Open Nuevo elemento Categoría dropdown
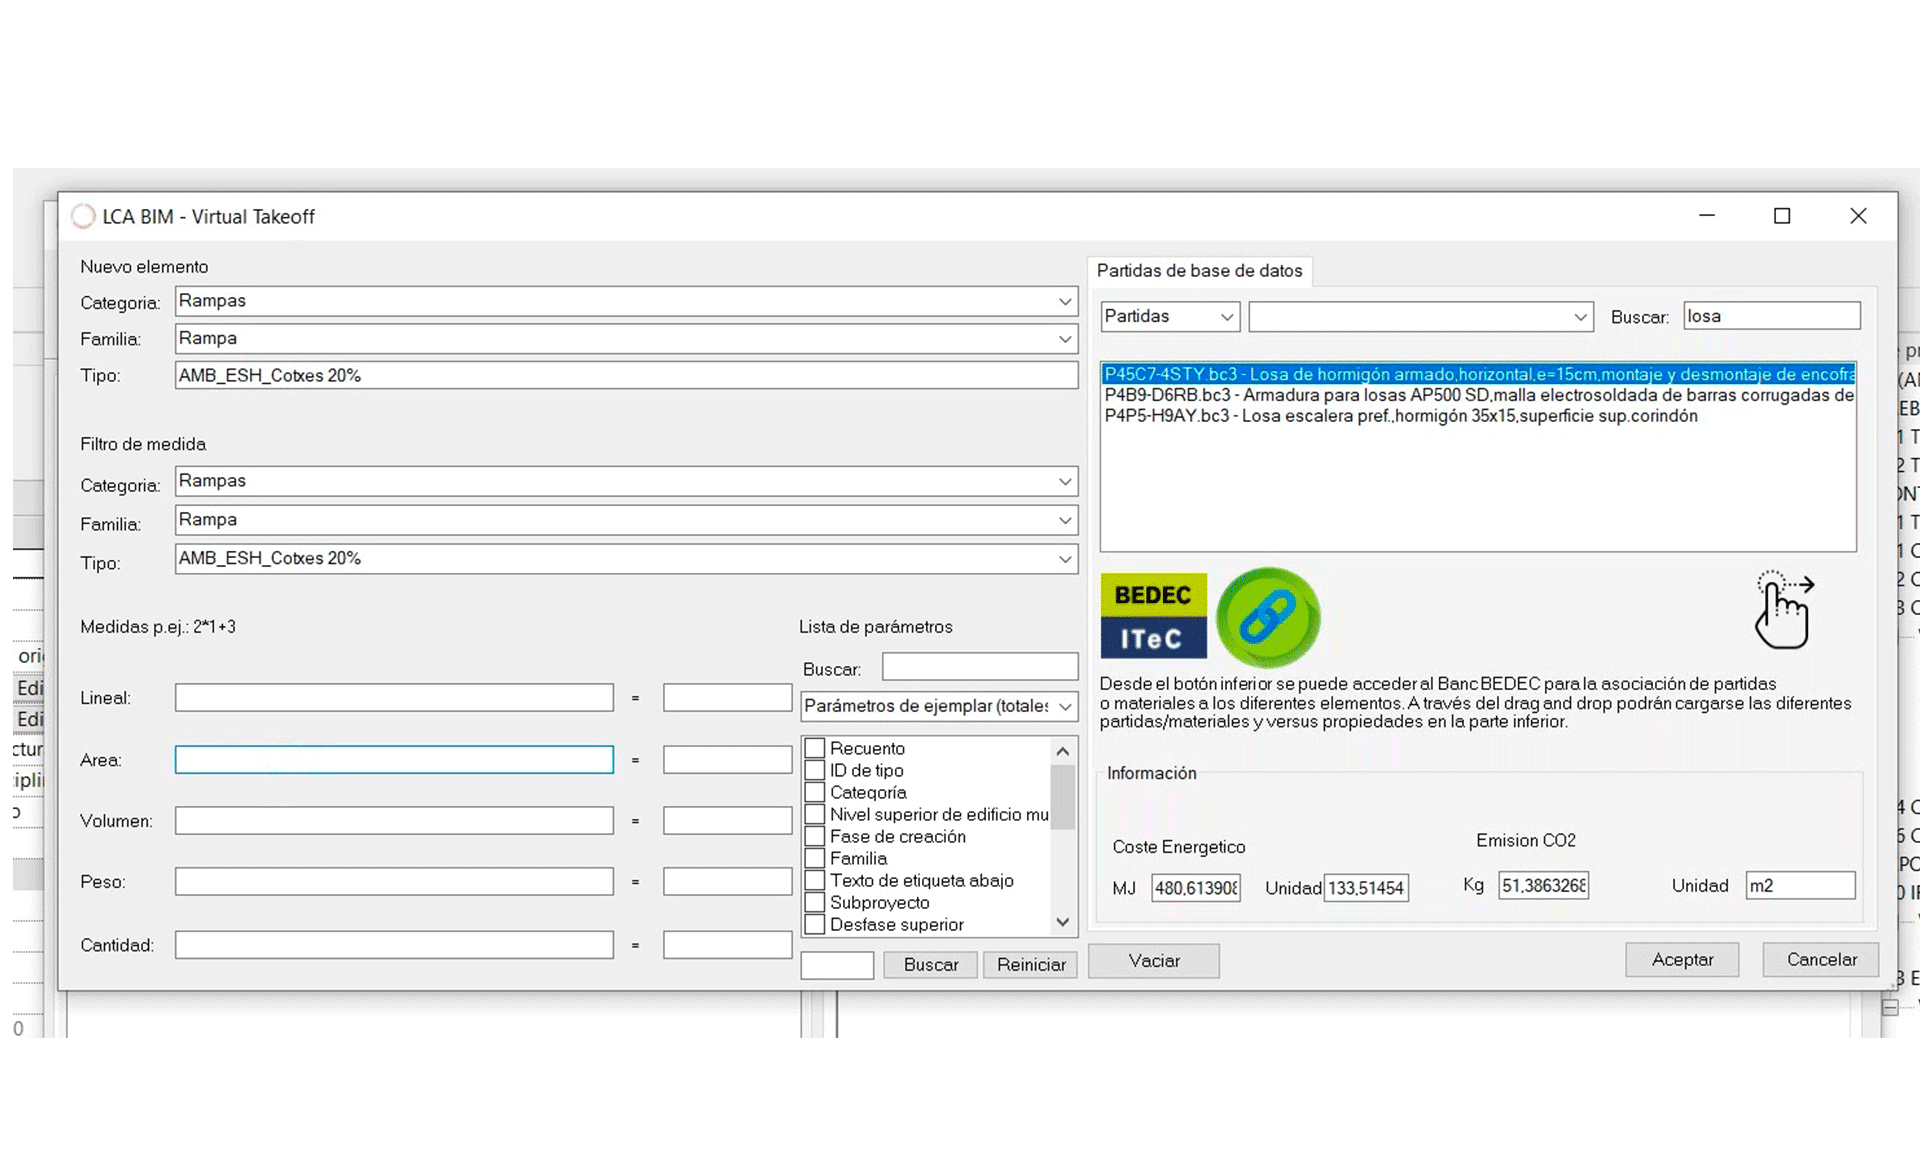Viewport: 1920px width, 1169px height. point(1065,301)
